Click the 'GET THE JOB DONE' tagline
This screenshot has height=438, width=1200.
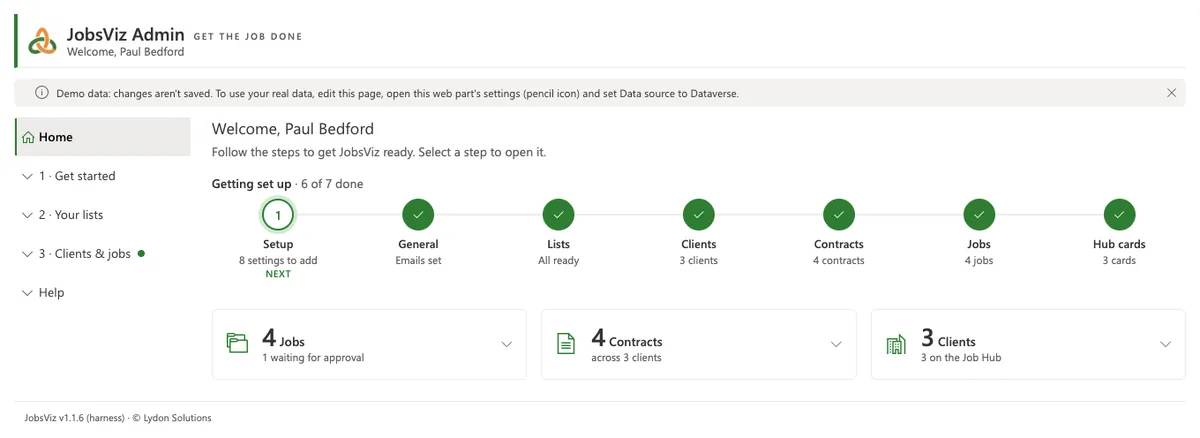[248, 37]
